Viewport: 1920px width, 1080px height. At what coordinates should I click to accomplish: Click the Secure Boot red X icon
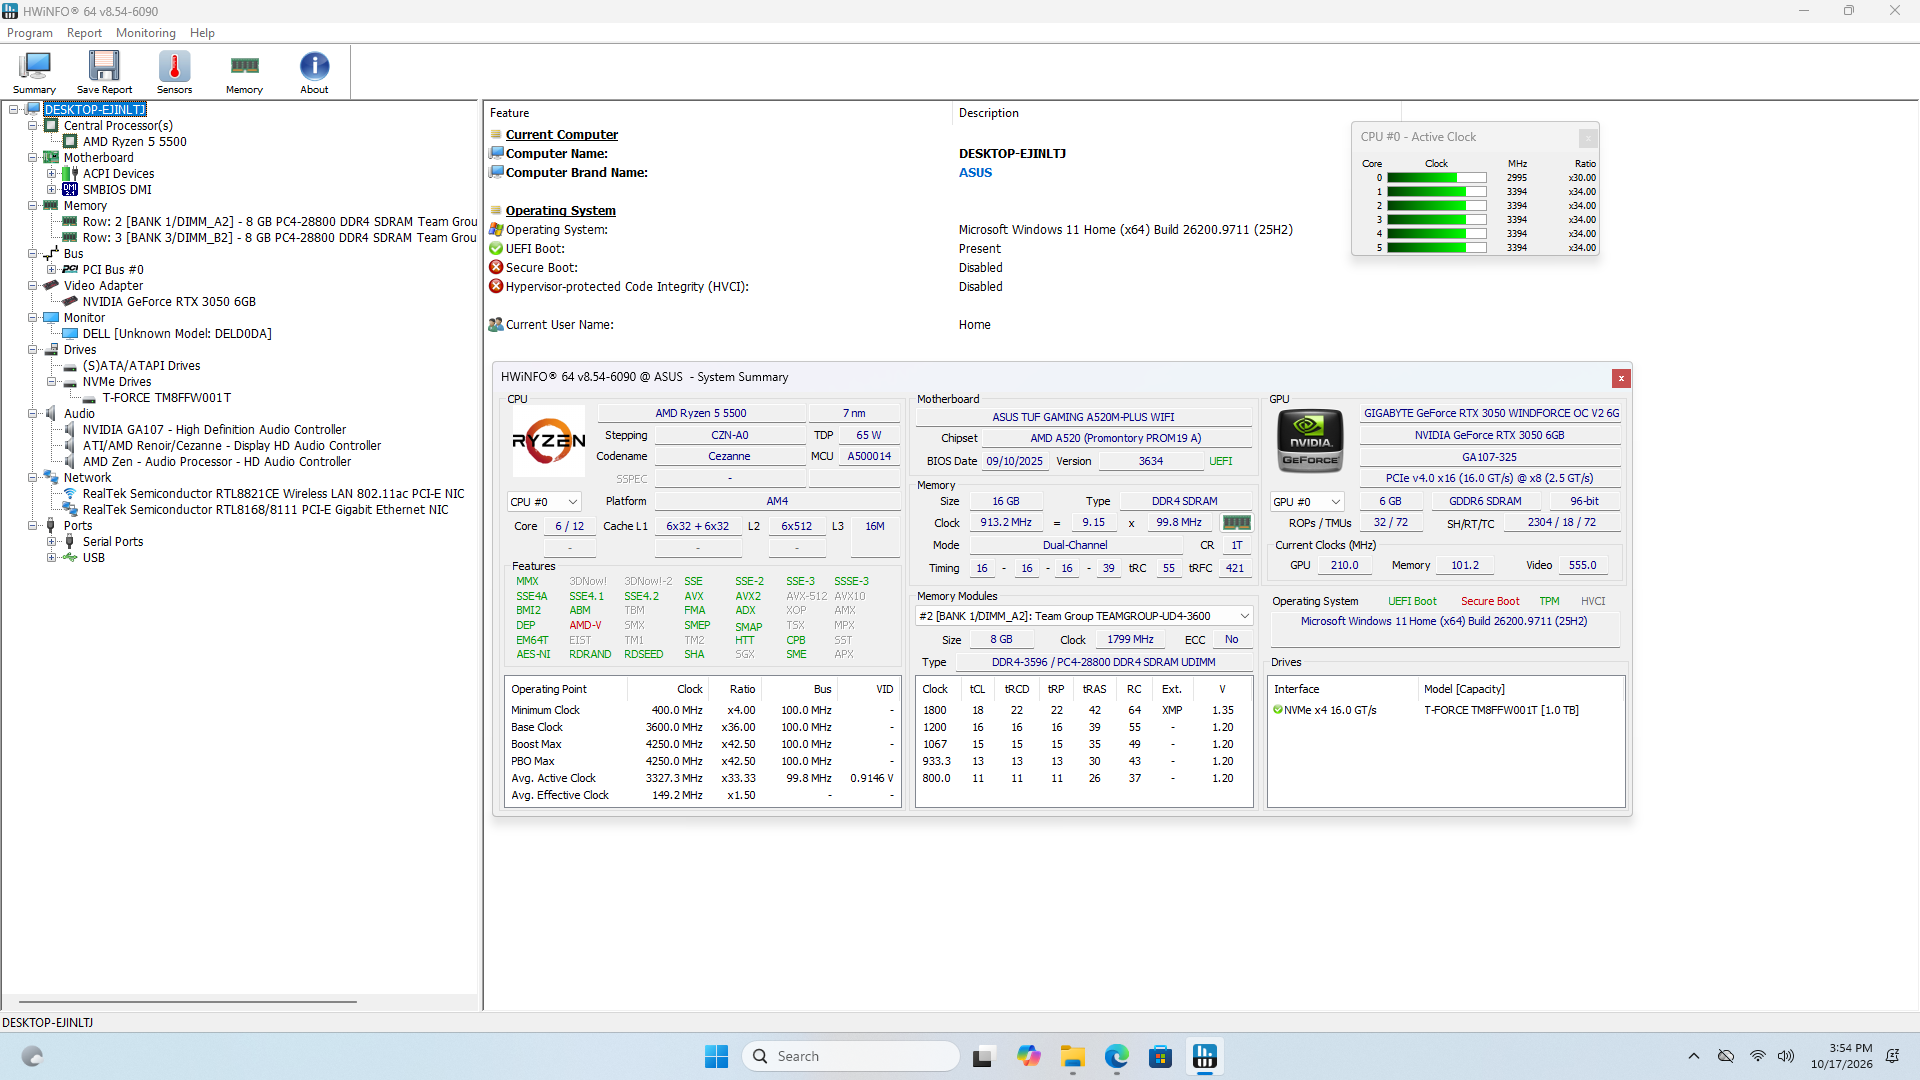496,268
